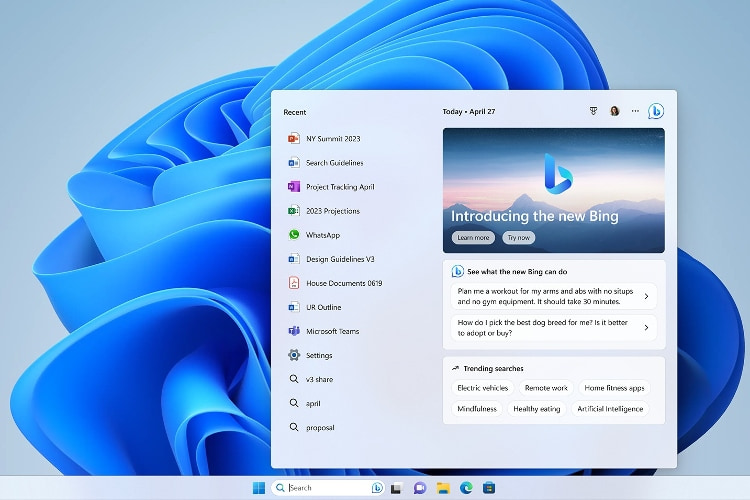Click Bing icon in taskbar search box
Image resolution: width=750 pixels, height=500 pixels.
point(377,488)
